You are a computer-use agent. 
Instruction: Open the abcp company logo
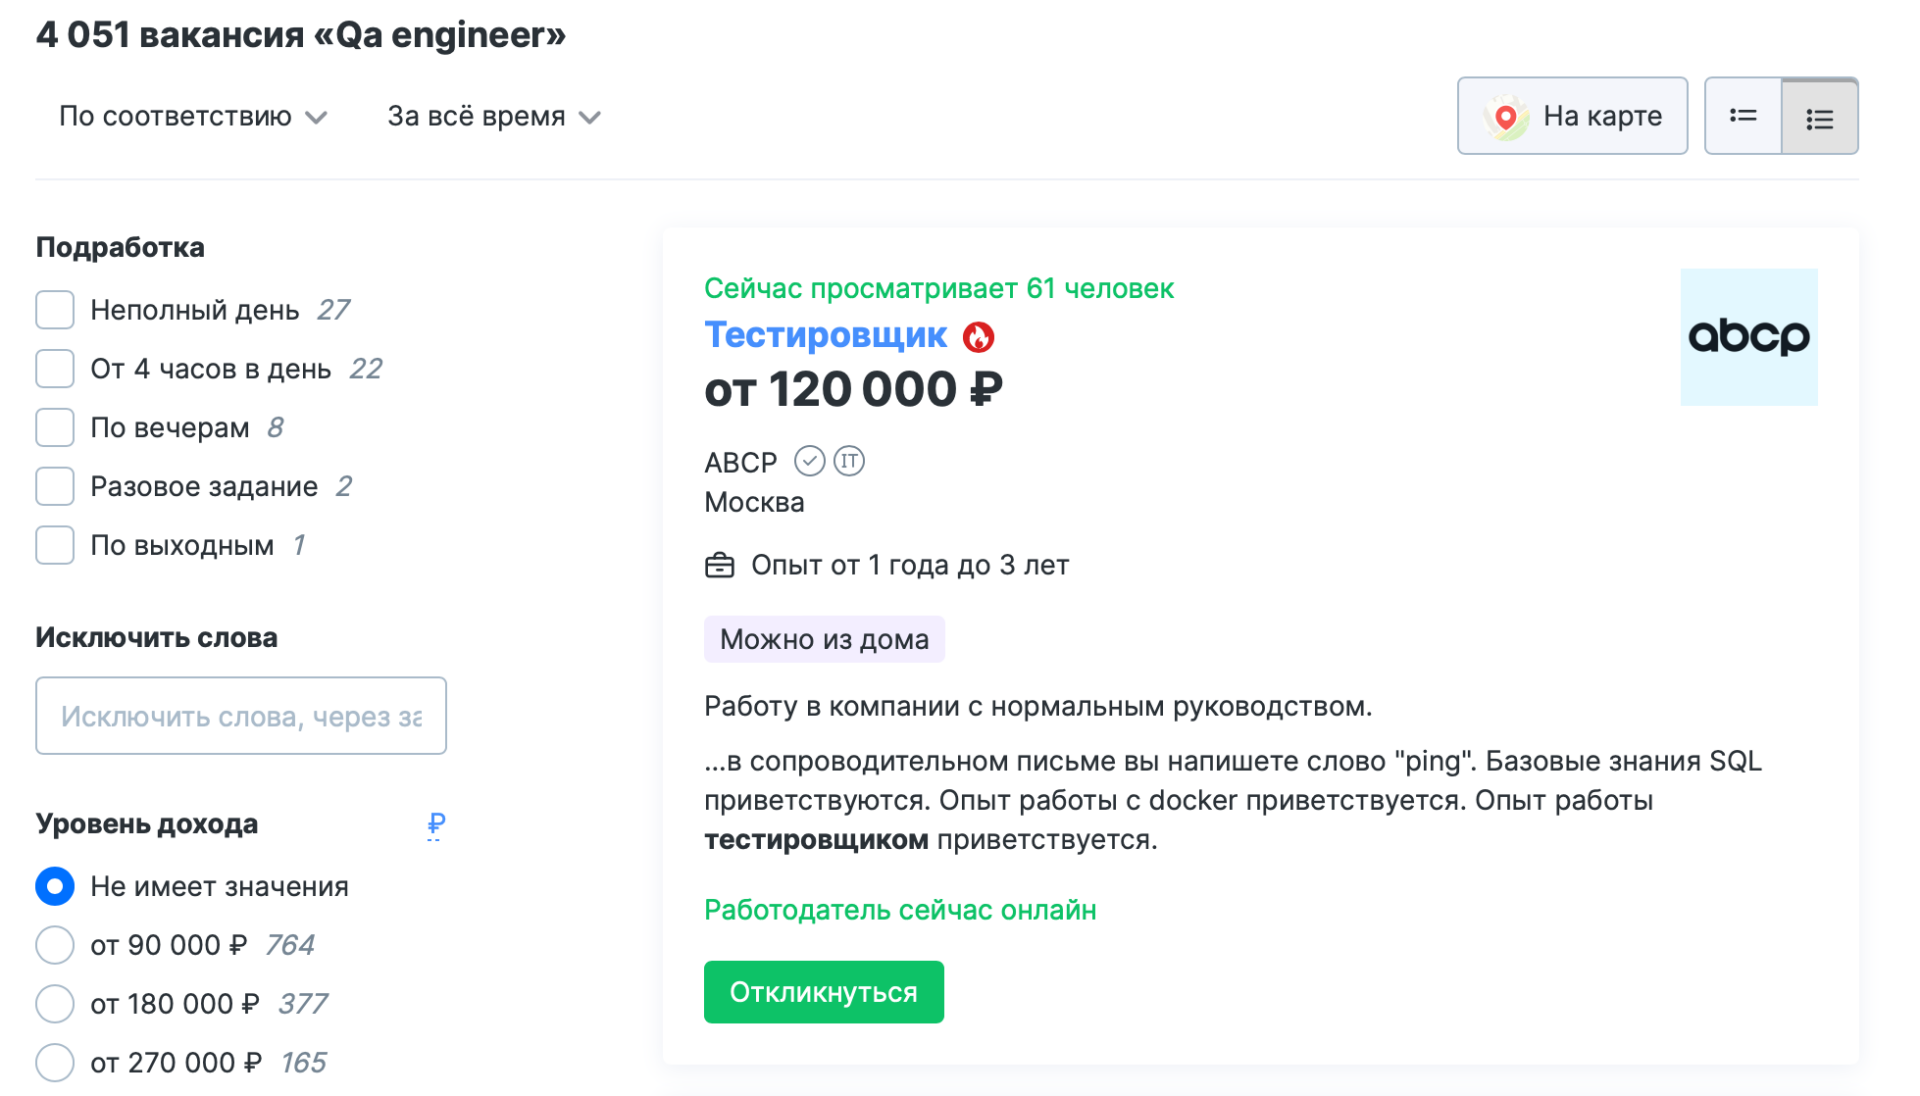click(x=1748, y=336)
